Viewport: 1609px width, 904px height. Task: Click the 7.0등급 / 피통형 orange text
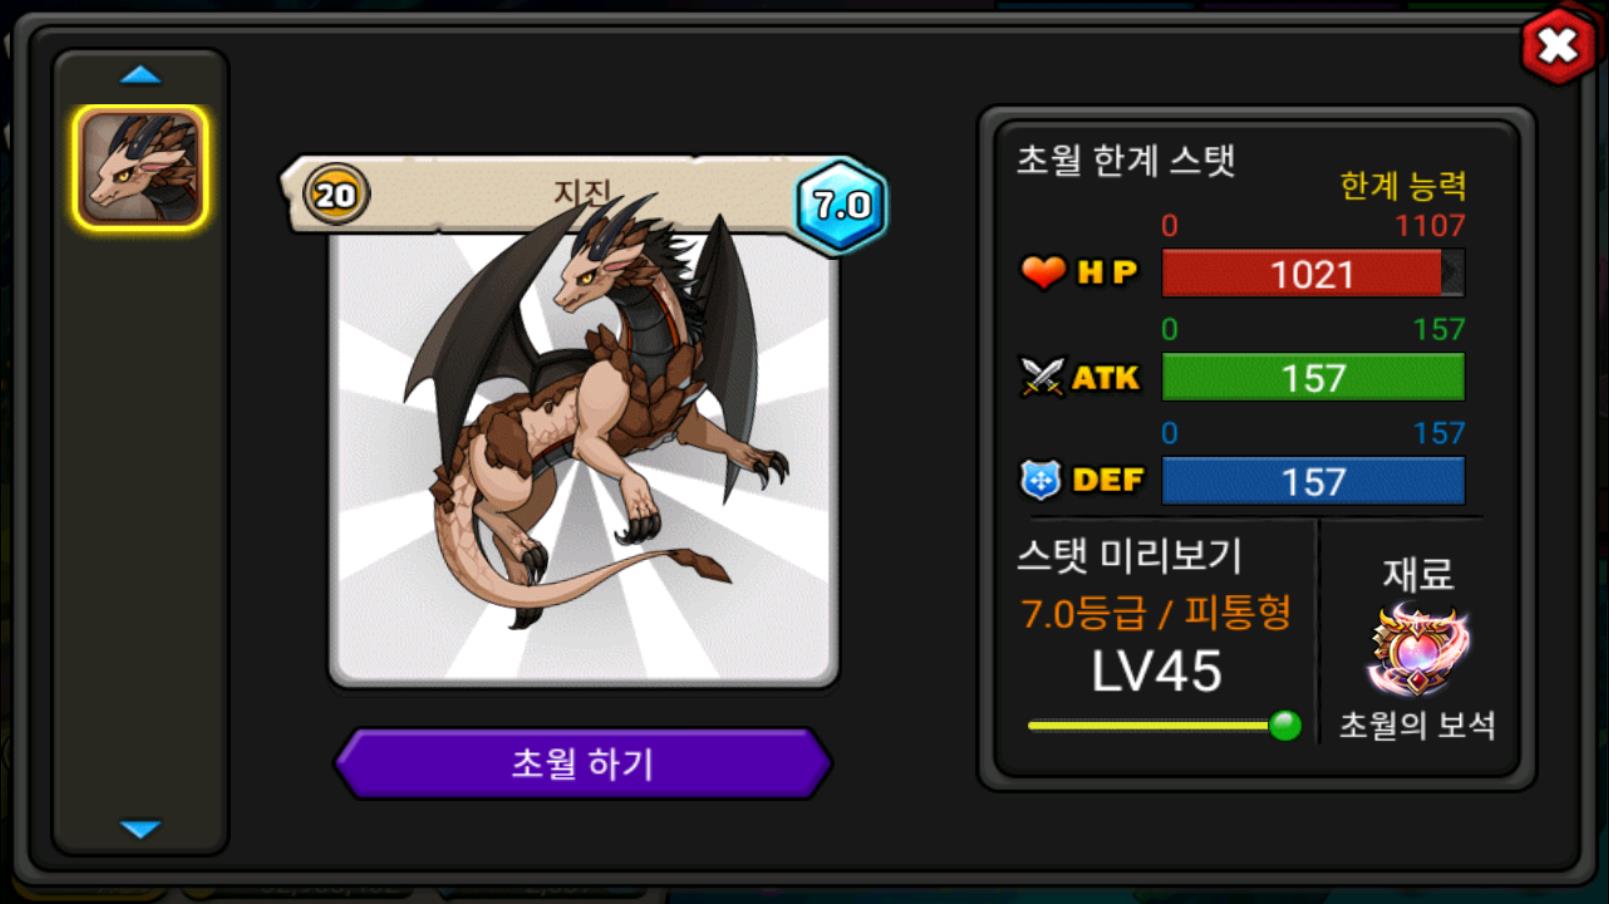[x=1156, y=612]
